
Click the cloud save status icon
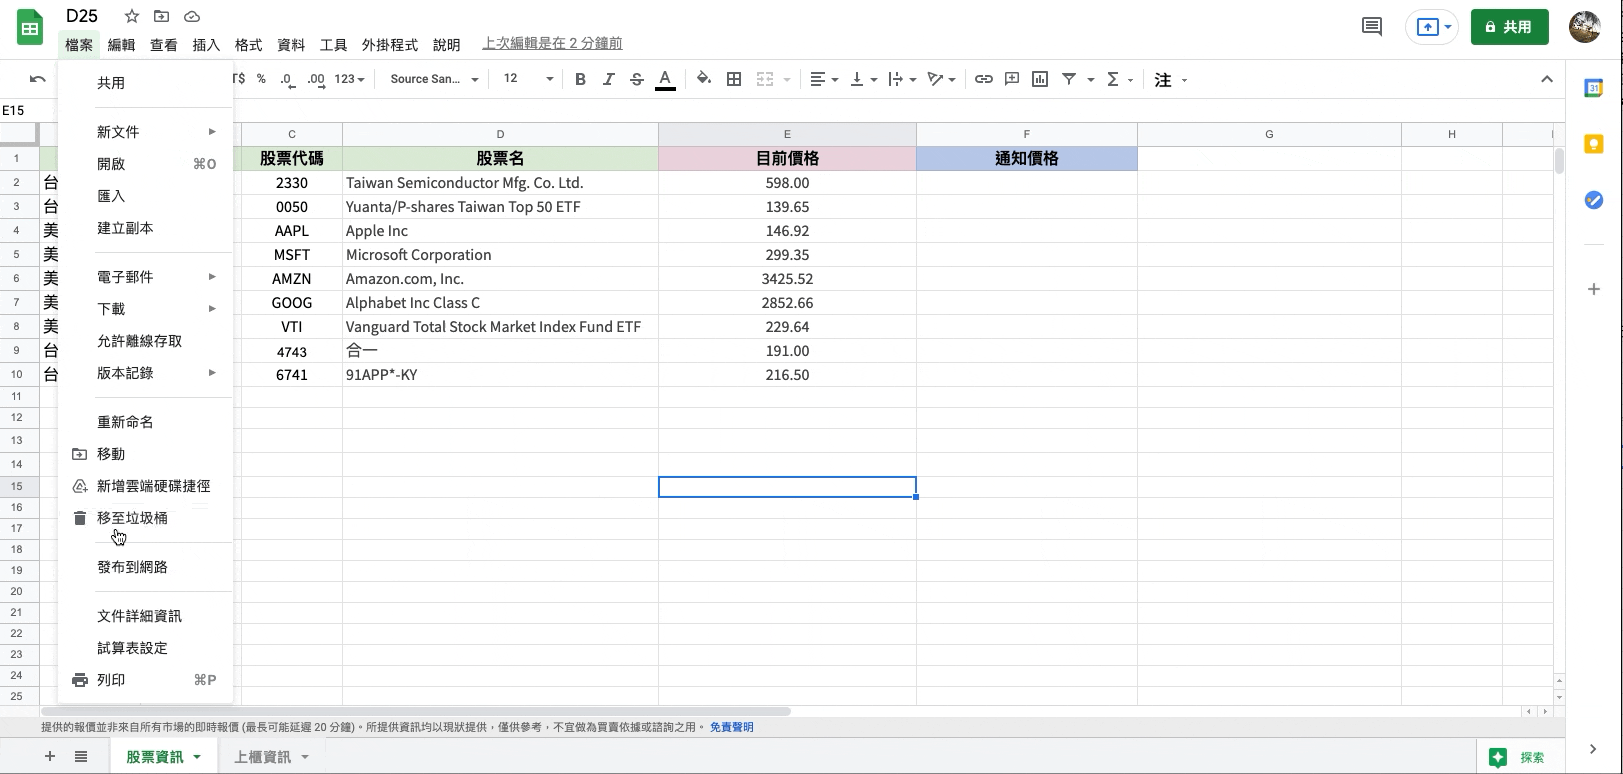point(192,16)
